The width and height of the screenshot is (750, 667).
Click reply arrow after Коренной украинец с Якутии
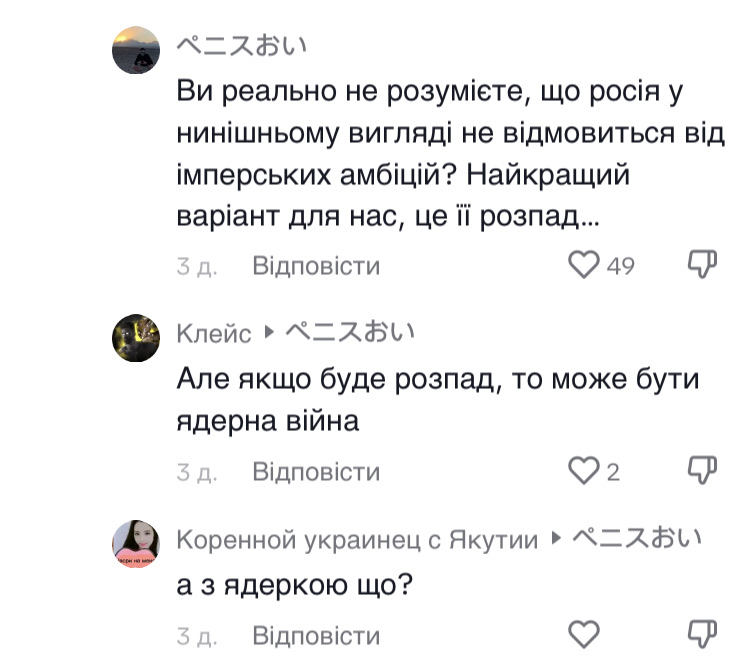pos(556,540)
